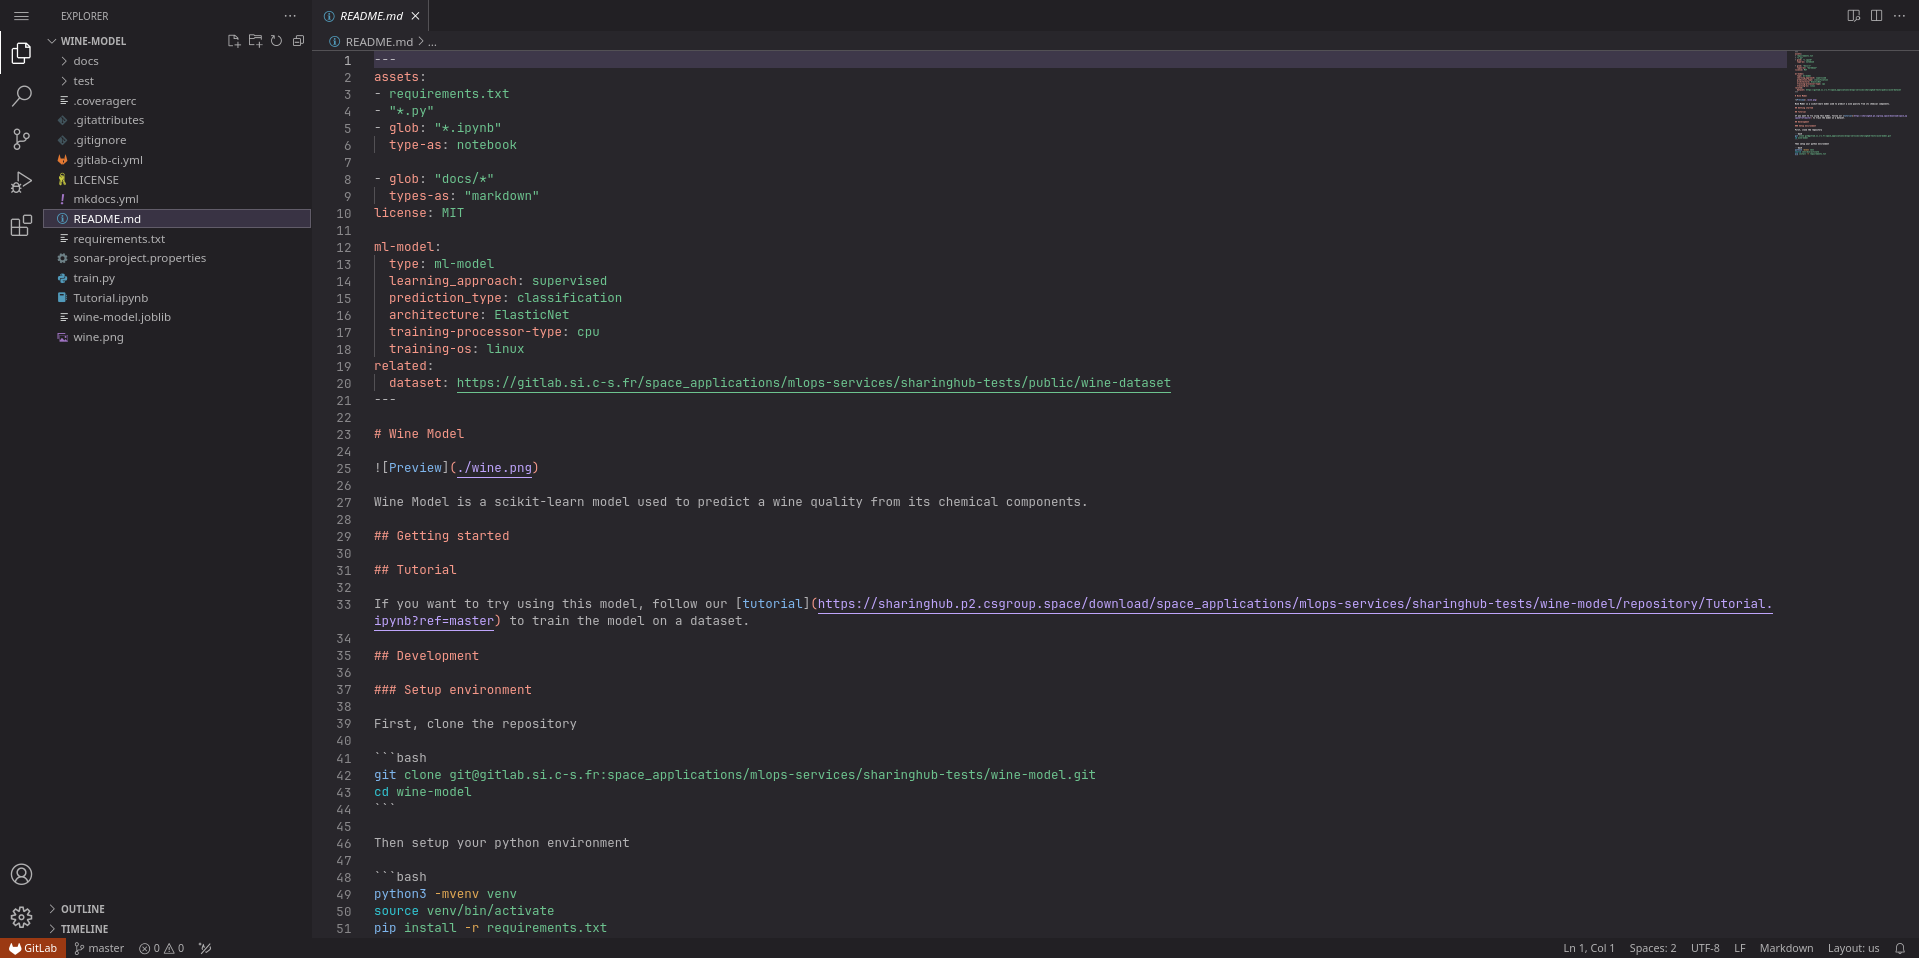Collapse all folders in explorer
Screen dimensions: 1920x958
(298, 41)
